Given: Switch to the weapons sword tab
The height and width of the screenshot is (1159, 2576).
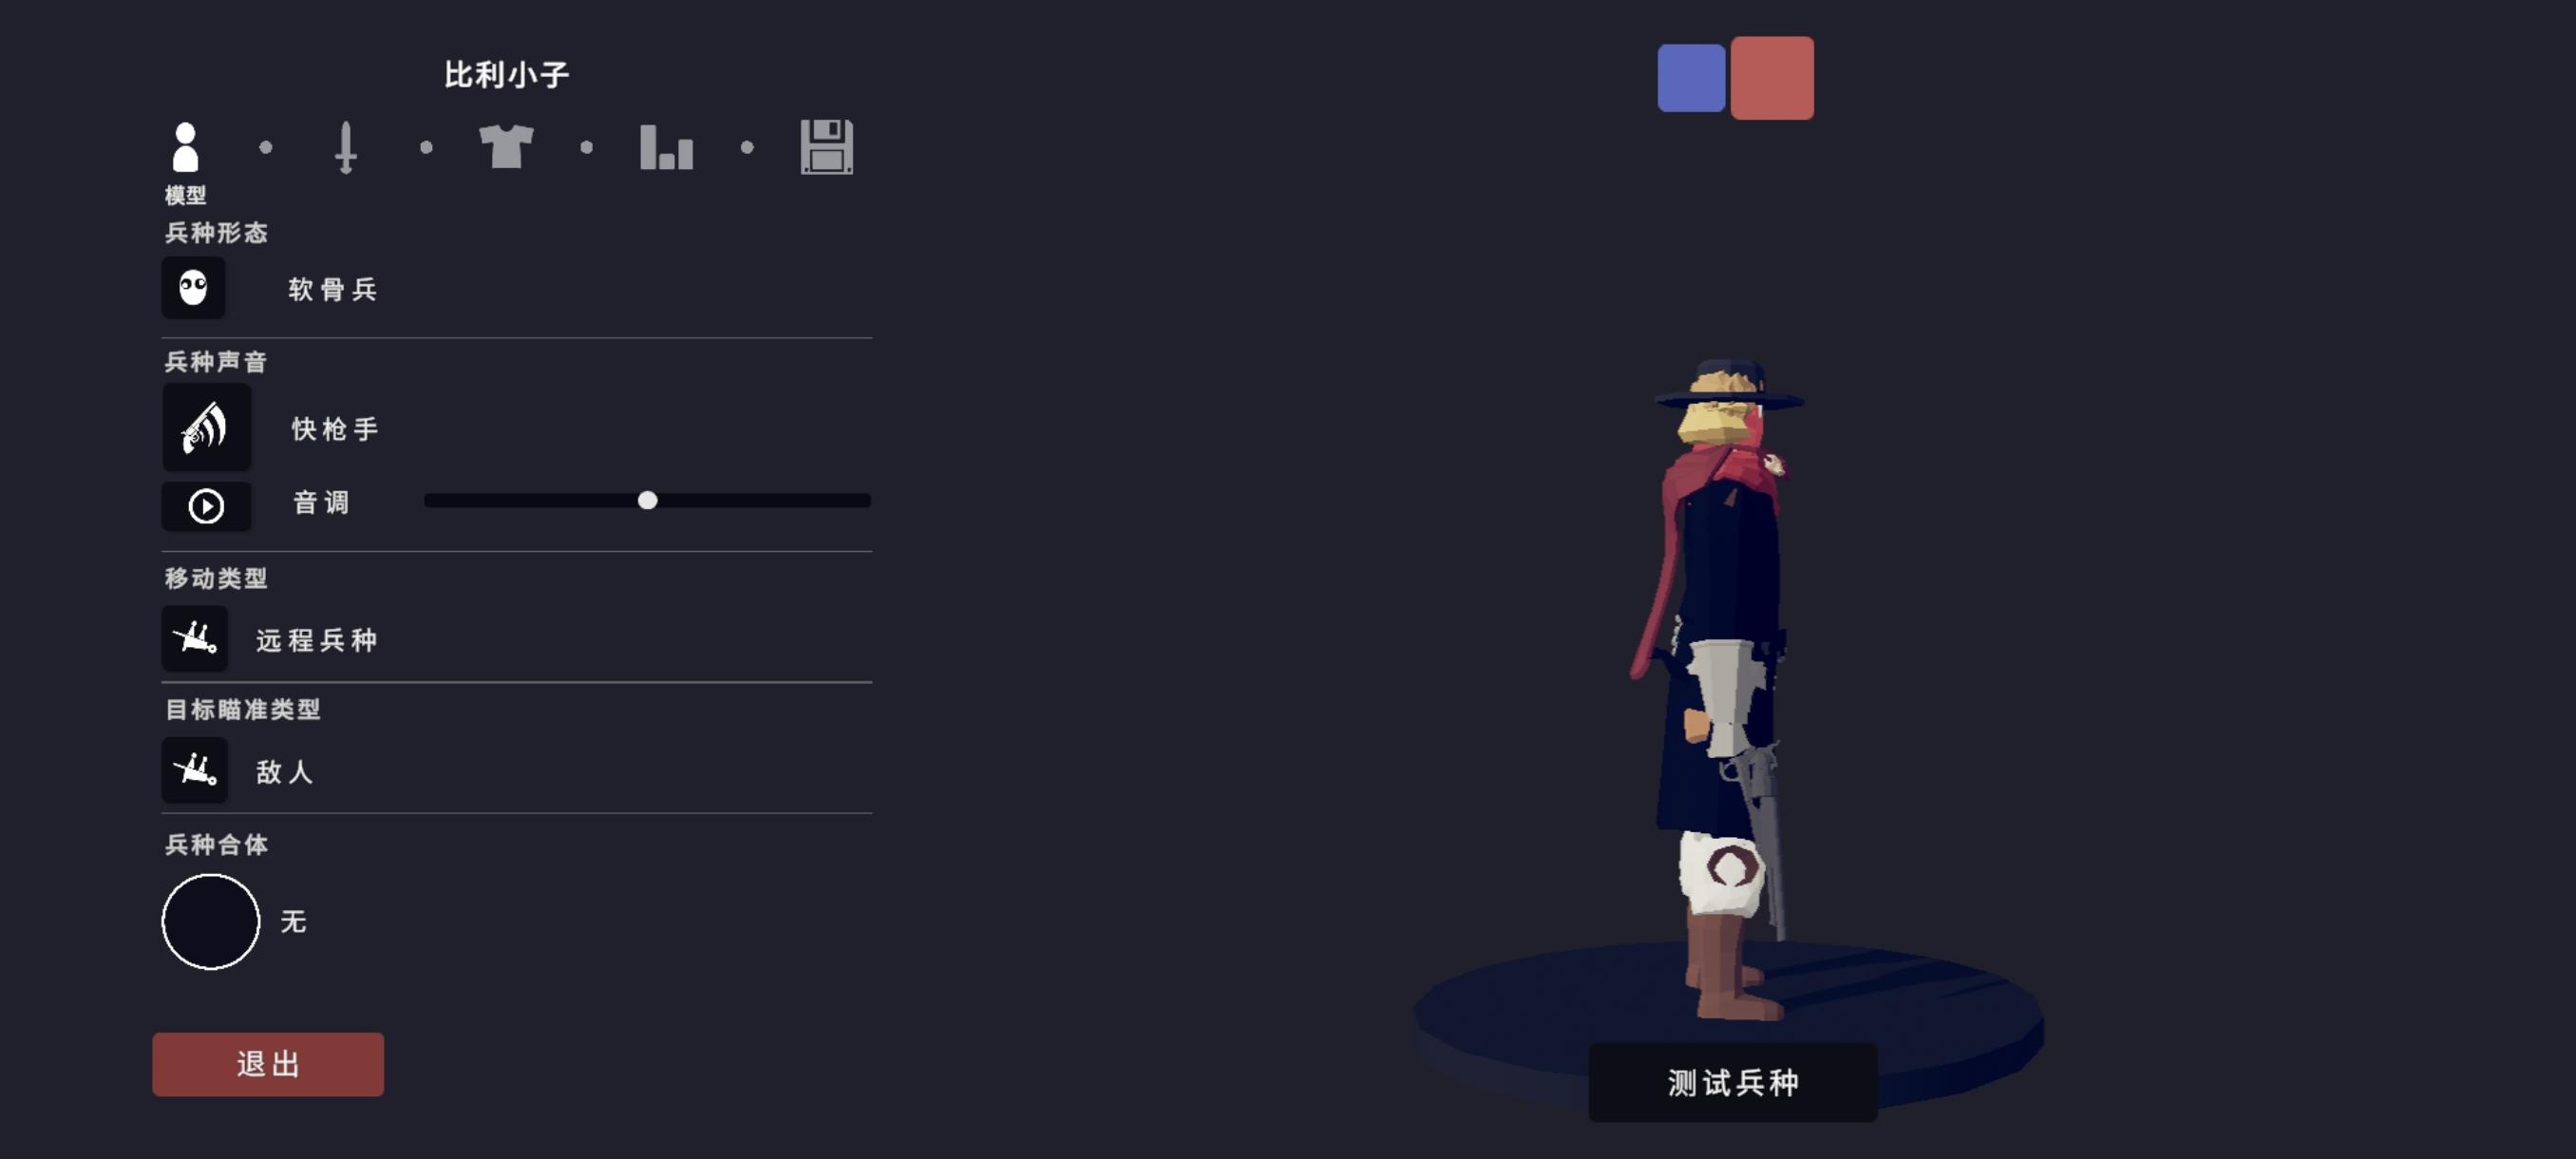Looking at the screenshot, I should click(x=346, y=147).
